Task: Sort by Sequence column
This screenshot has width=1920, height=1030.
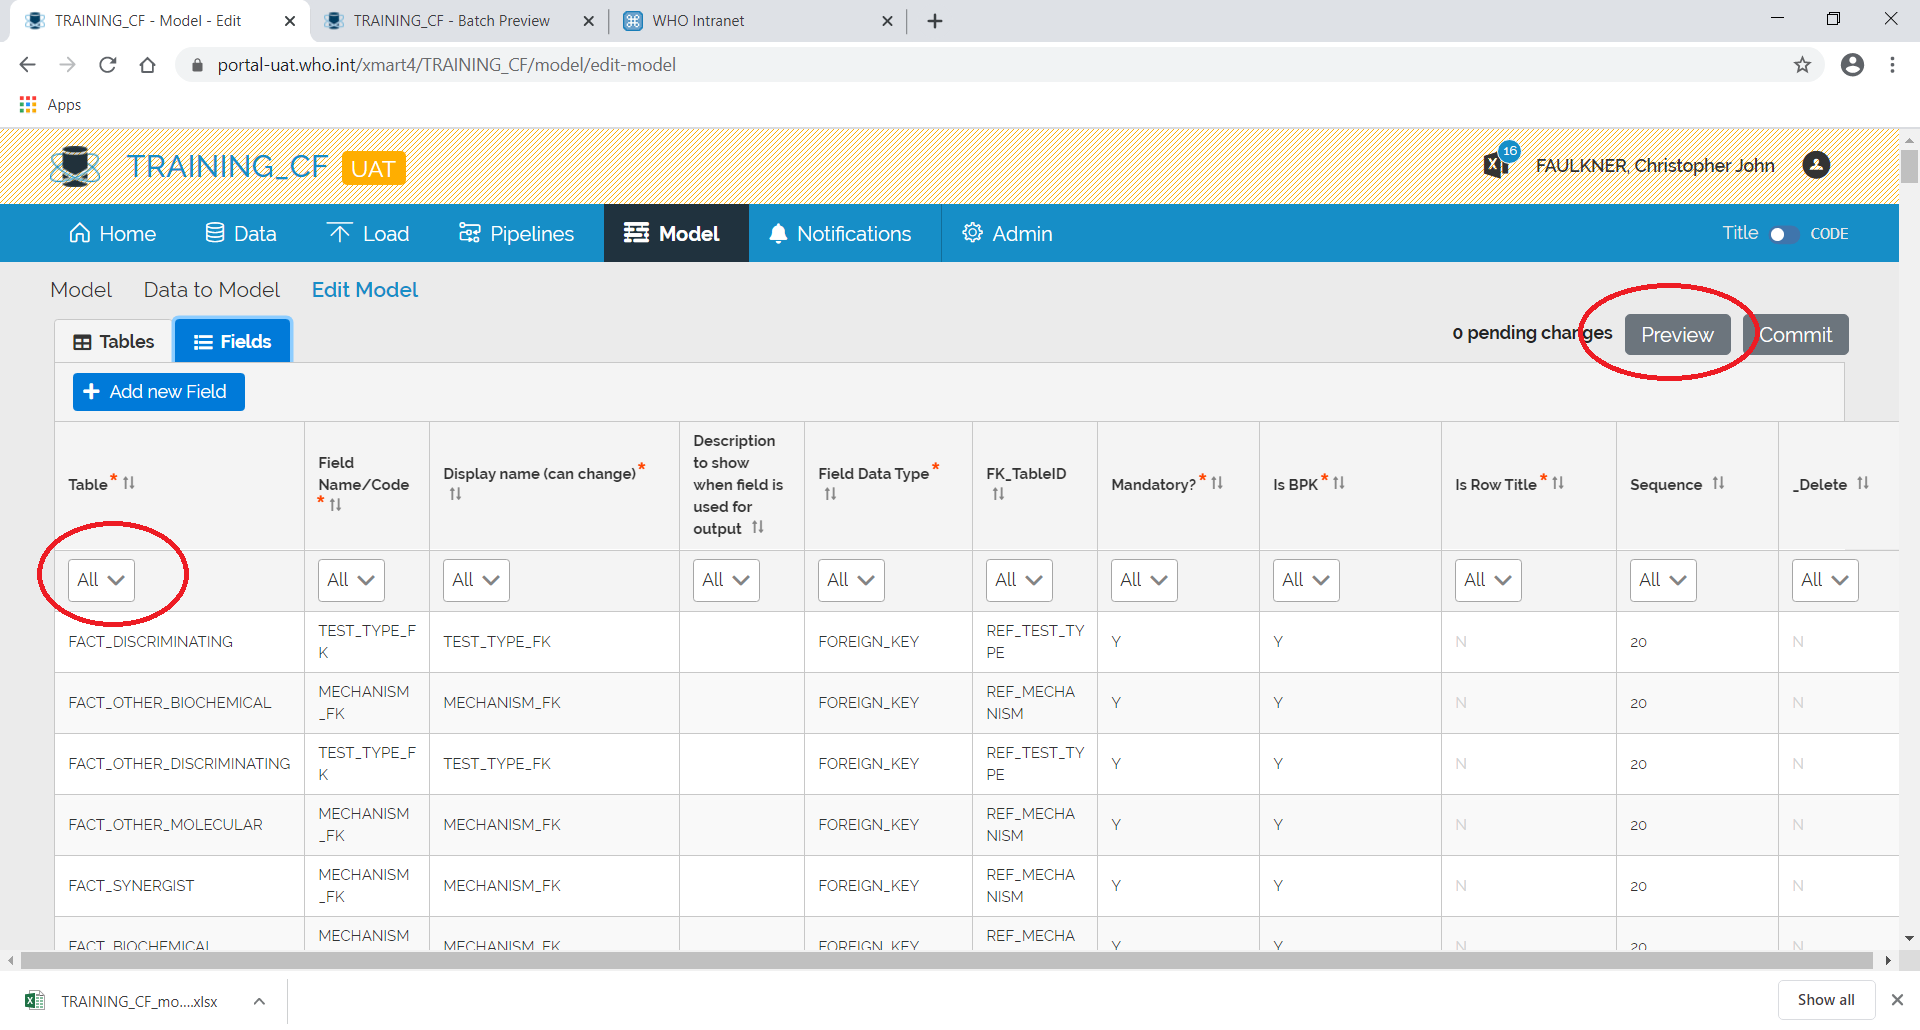Action: point(1718,483)
